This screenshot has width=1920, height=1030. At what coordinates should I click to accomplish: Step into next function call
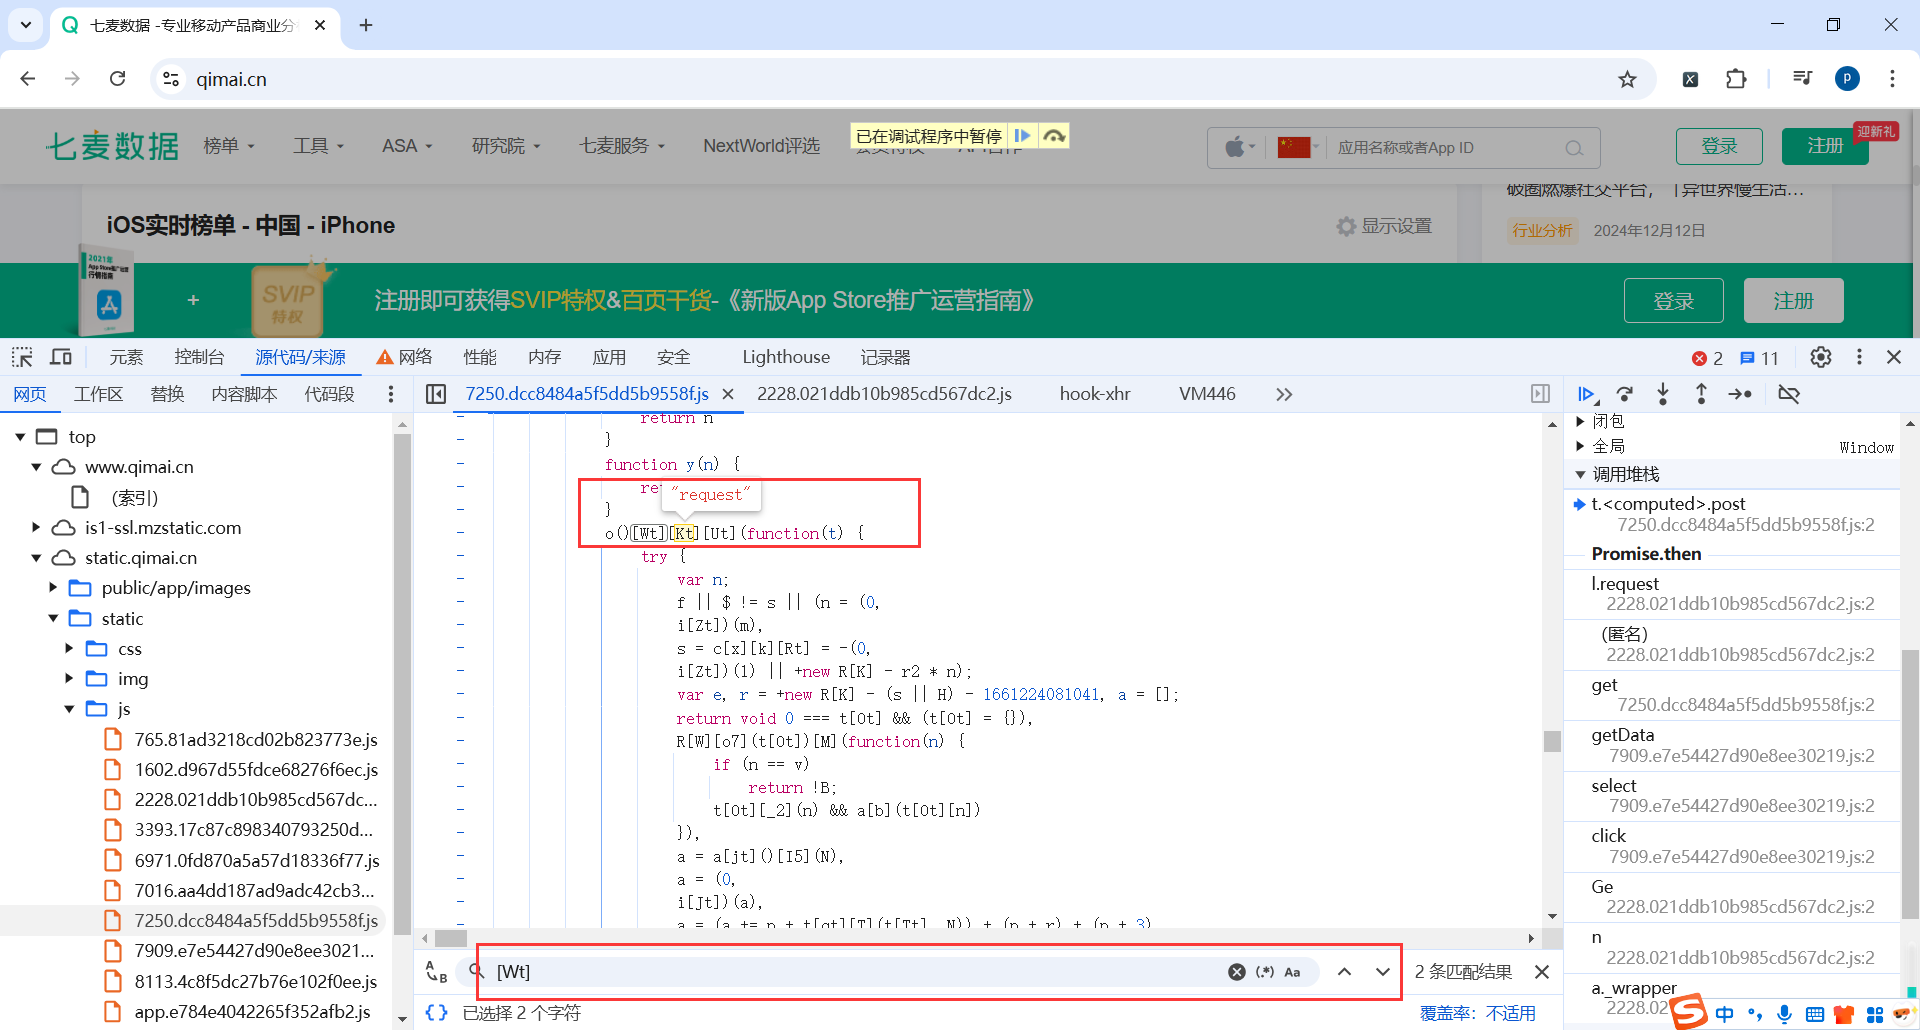1663,394
